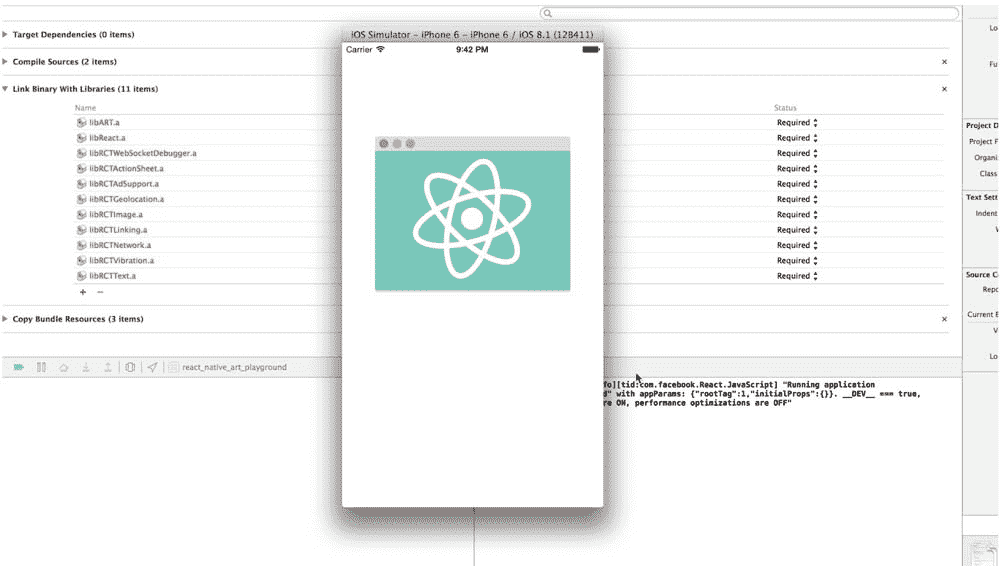Click the react_native_art_playground process label
The height and width of the screenshot is (566, 1000).
click(234, 367)
